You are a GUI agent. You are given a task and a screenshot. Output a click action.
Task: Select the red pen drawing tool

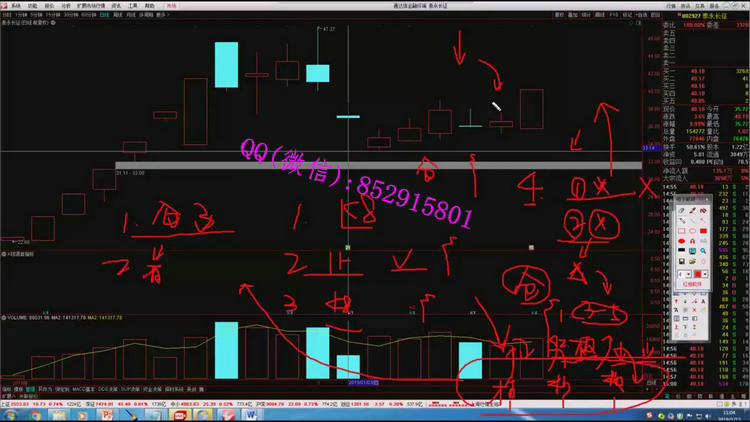tap(692, 210)
